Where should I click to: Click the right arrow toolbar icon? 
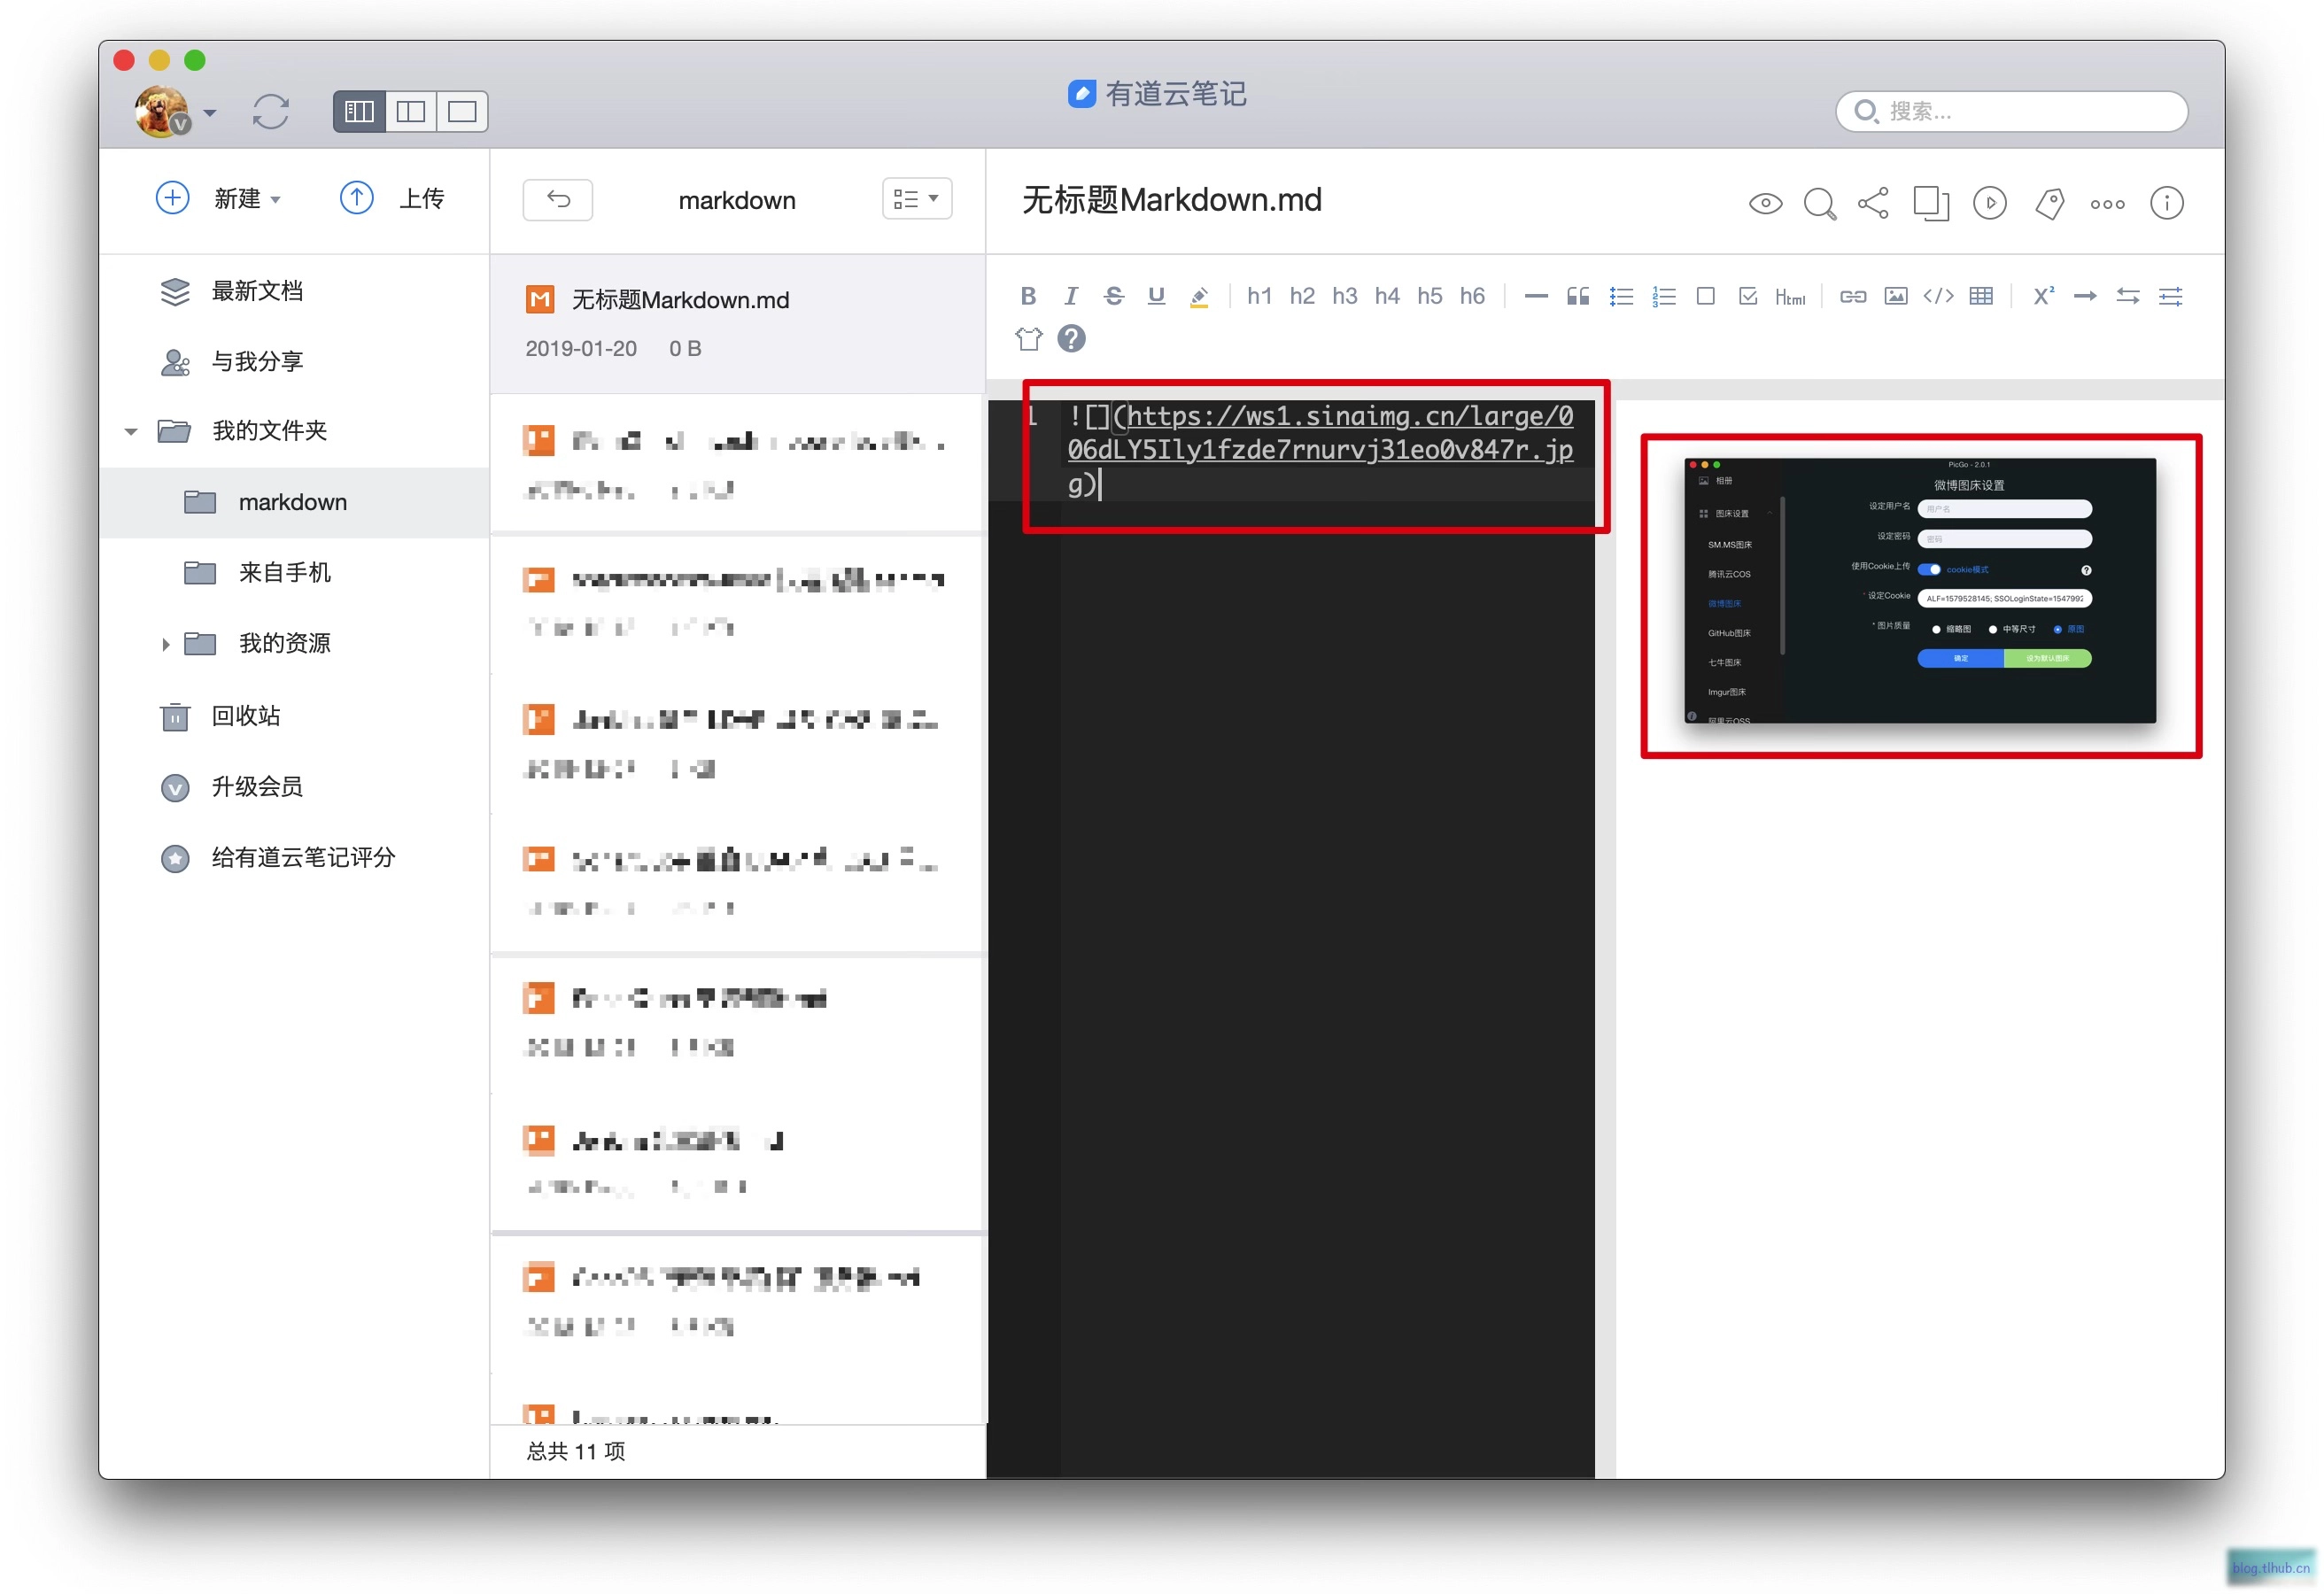point(2085,297)
